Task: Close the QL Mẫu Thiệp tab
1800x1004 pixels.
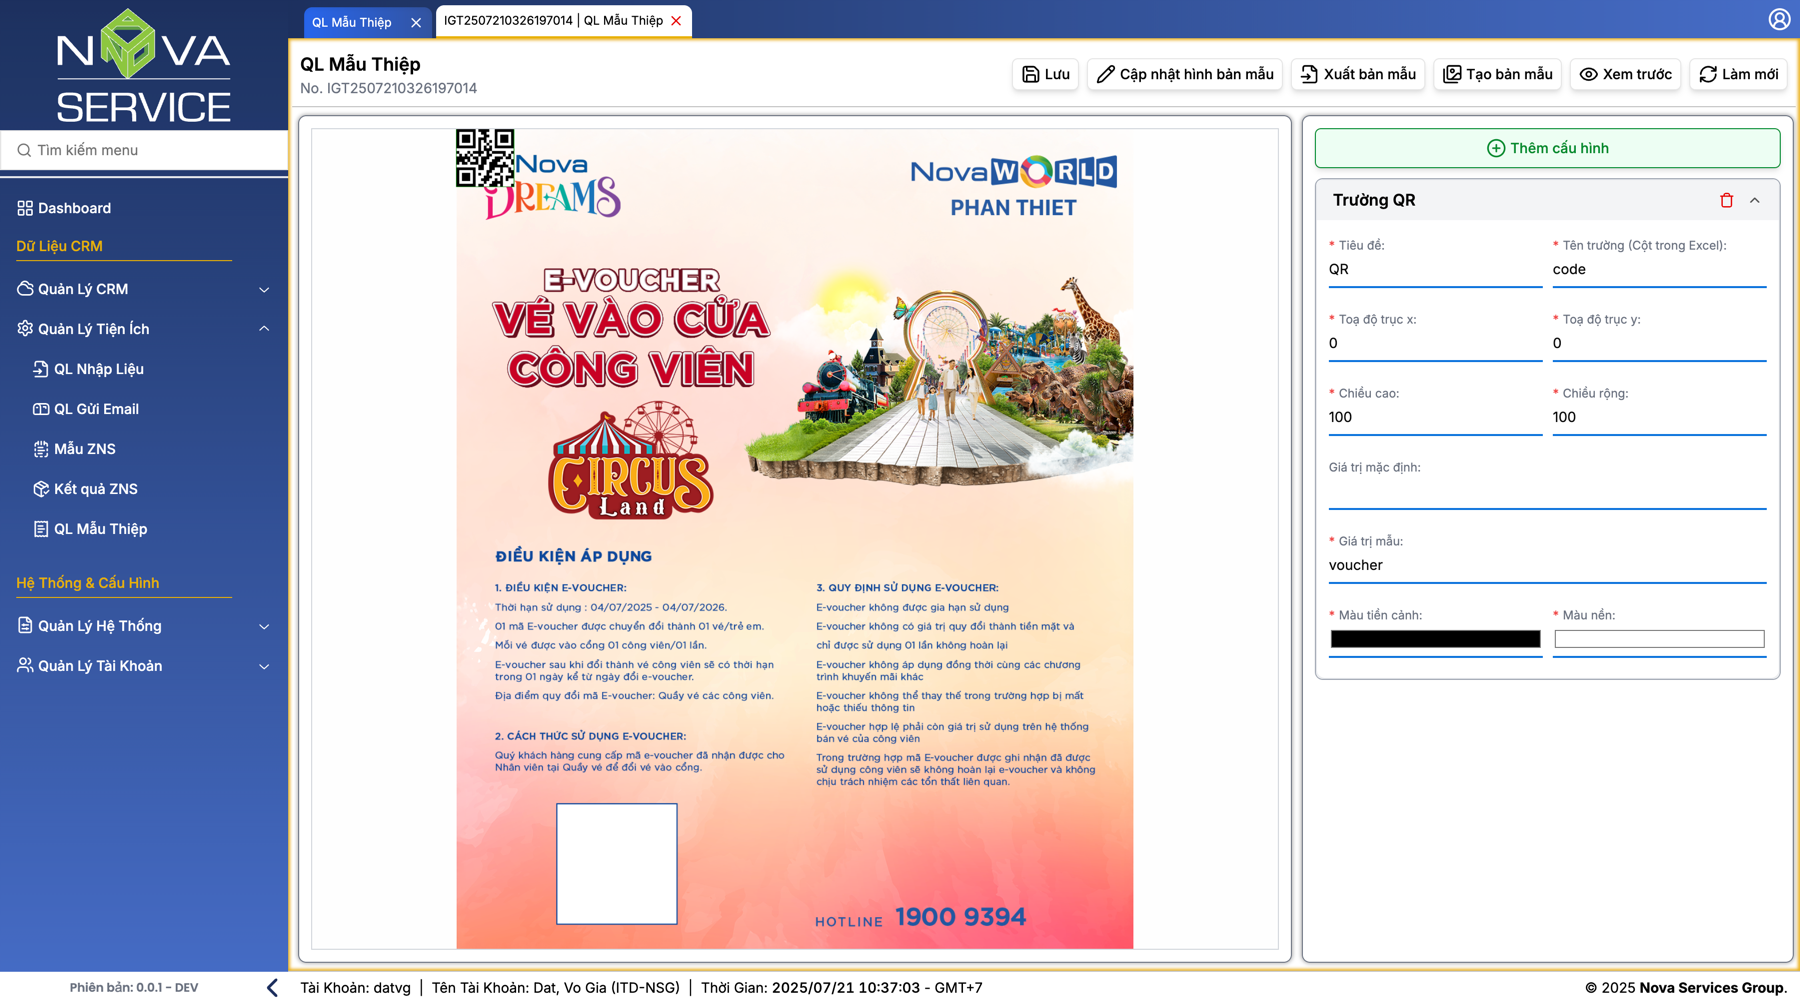Action: (x=416, y=22)
